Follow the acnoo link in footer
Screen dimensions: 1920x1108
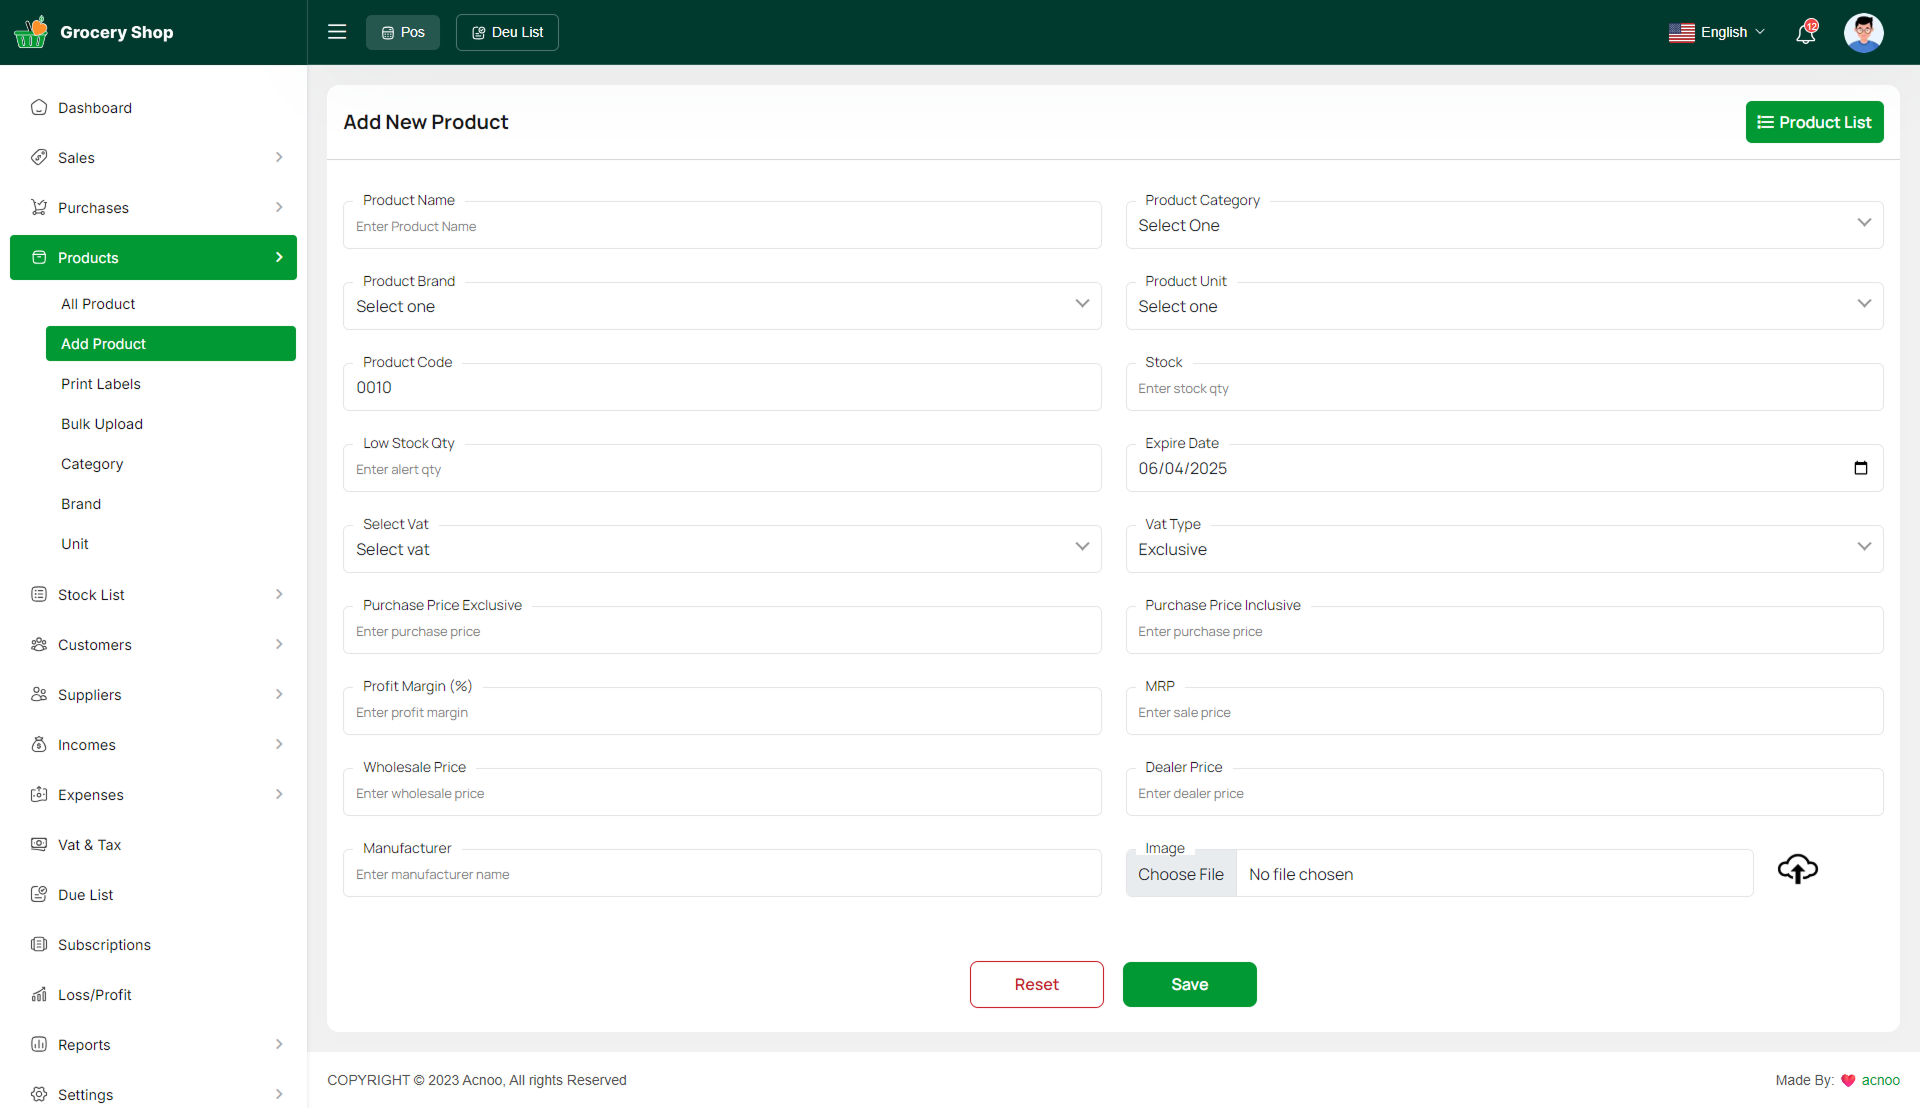(1880, 1080)
